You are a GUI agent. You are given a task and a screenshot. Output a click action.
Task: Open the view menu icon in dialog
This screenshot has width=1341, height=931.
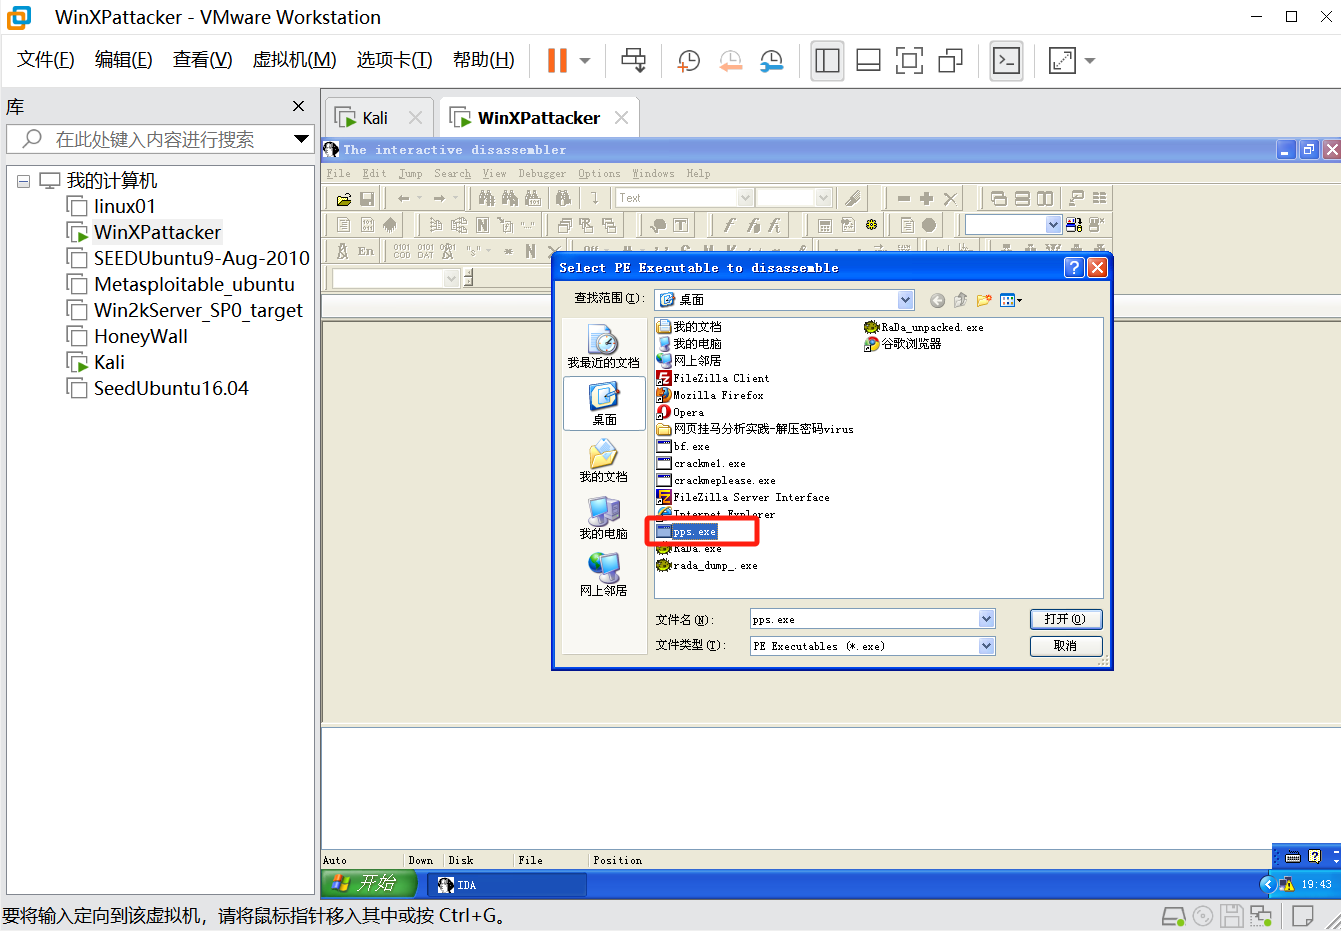pyautogui.click(x=1011, y=300)
